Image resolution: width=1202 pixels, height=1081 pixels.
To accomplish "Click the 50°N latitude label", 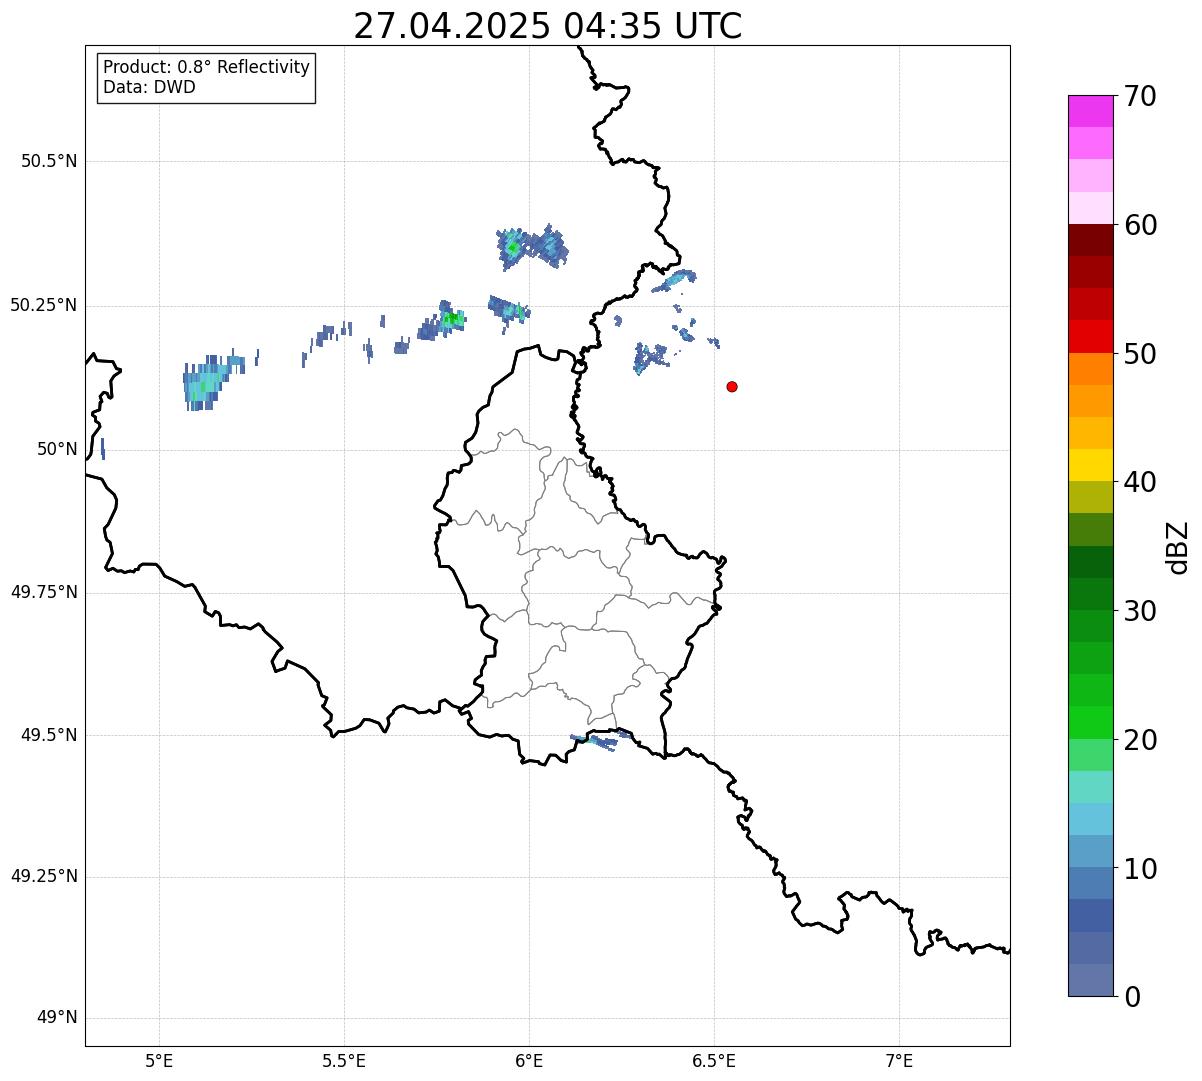I will click(x=57, y=449).
